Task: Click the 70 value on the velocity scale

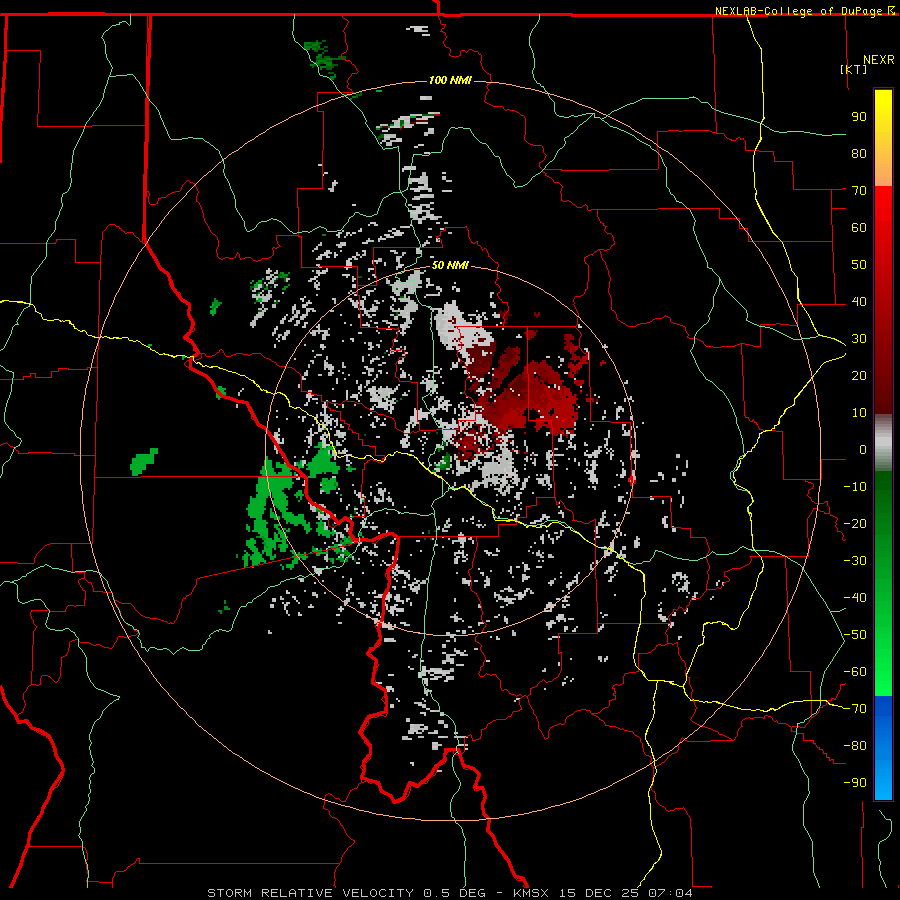Action: tap(859, 191)
